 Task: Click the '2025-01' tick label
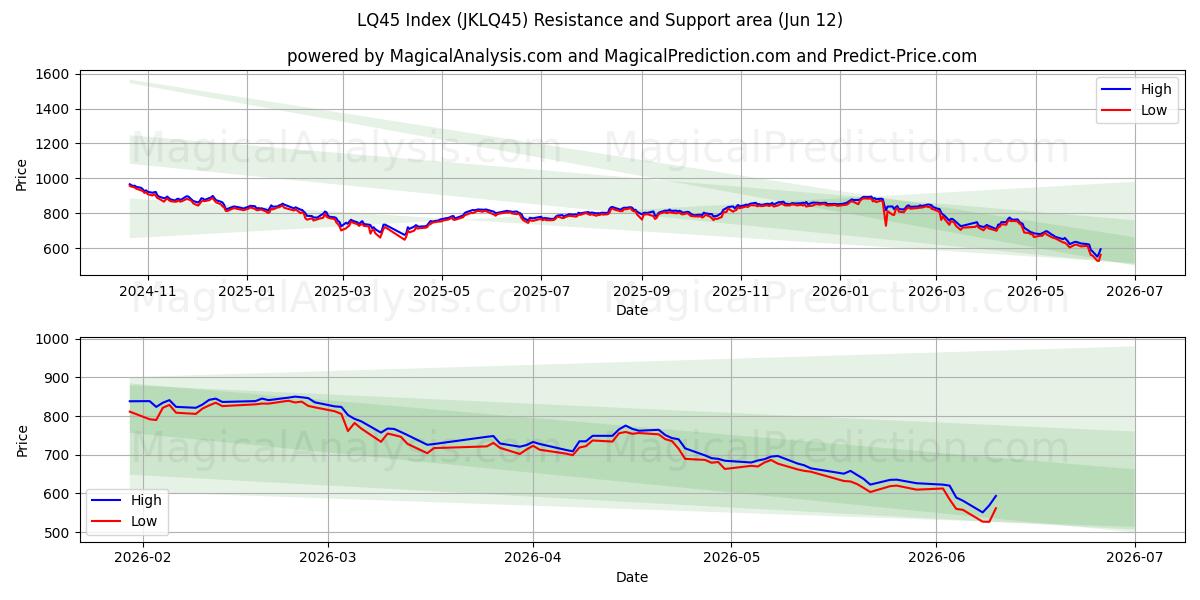pos(246,291)
